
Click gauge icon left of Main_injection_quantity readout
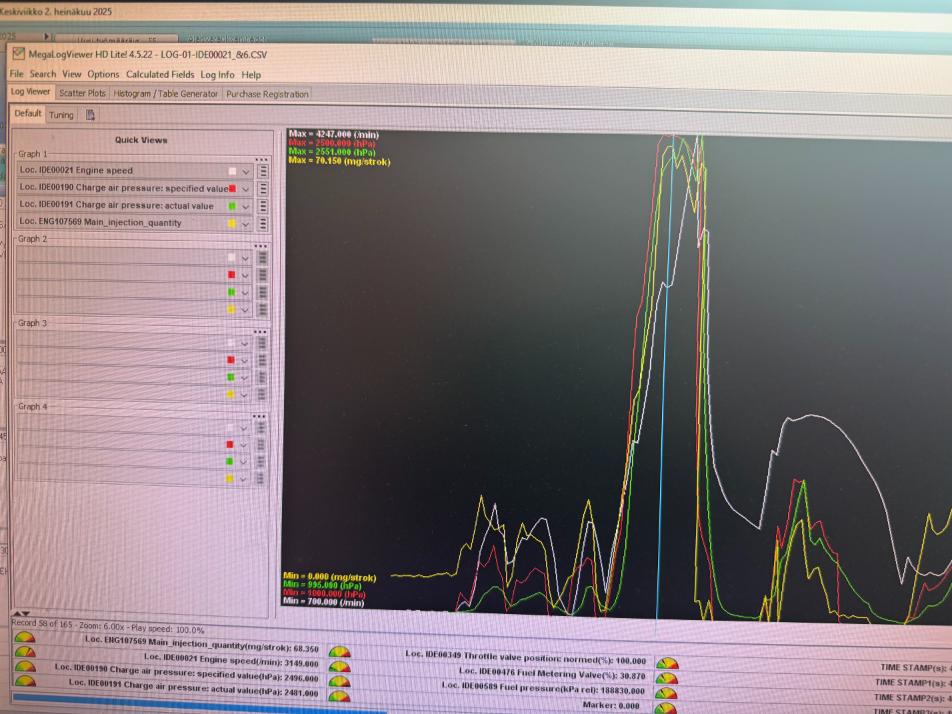24,637
